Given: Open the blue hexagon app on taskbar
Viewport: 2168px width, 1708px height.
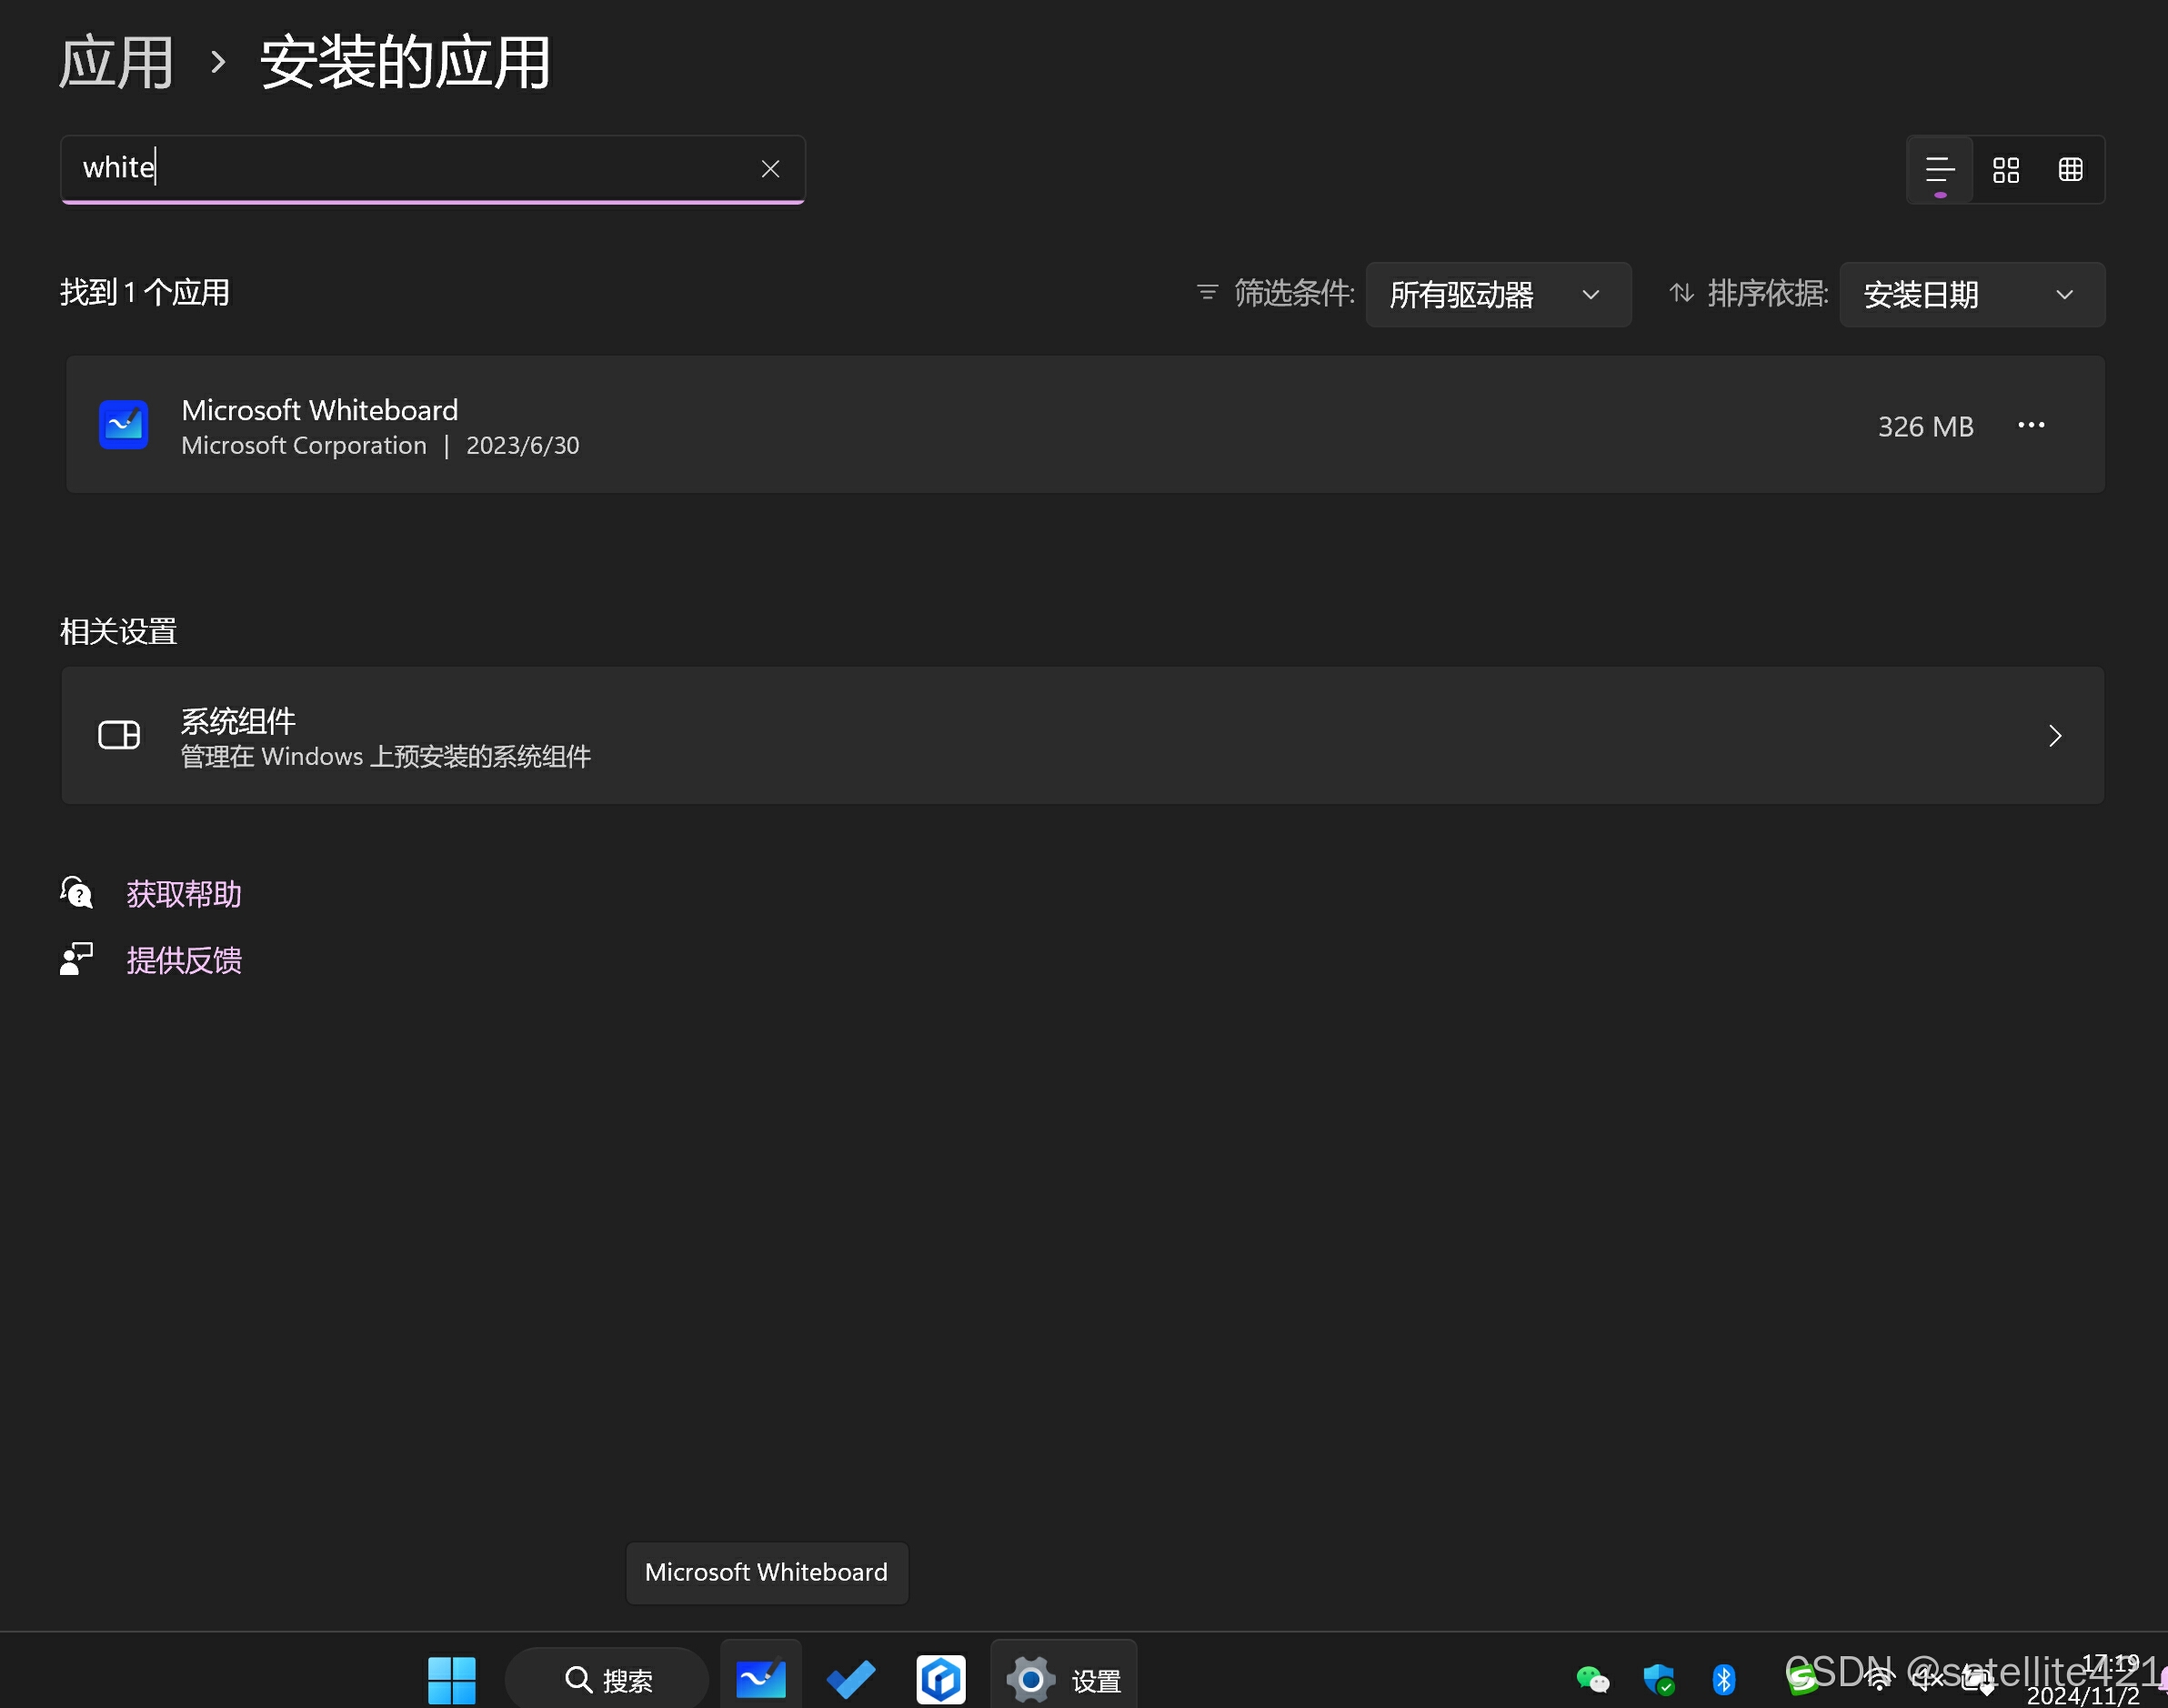Looking at the screenshot, I should coord(941,1680).
